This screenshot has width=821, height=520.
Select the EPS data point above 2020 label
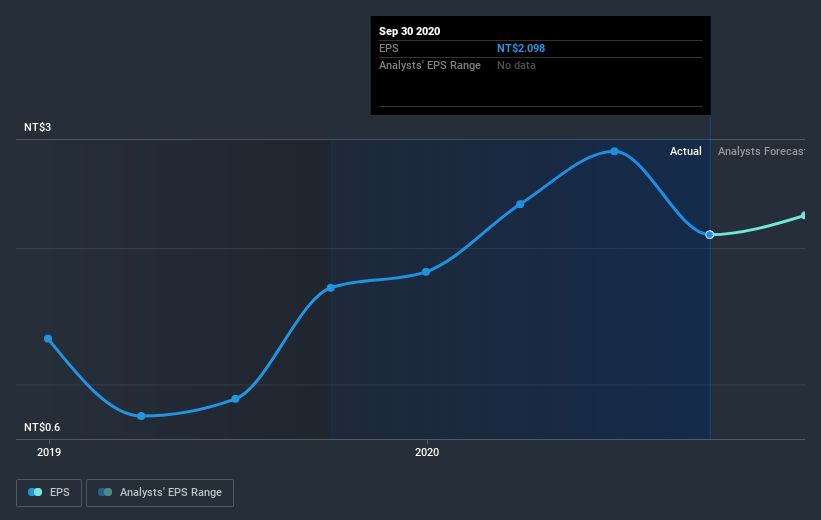pyautogui.click(x=426, y=272)
